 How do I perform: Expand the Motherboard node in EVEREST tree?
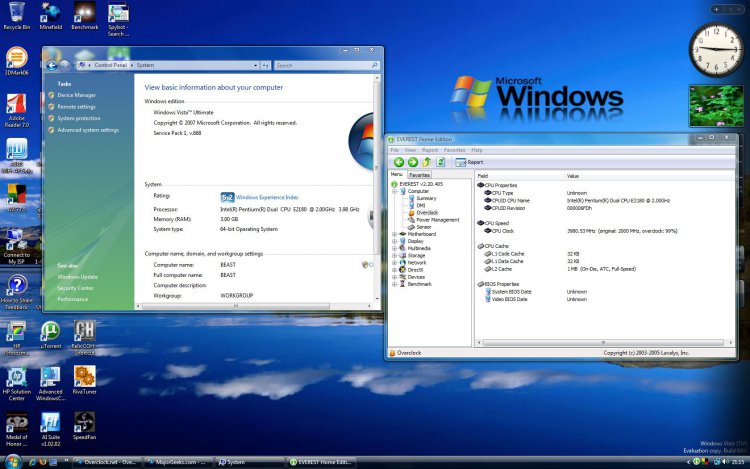pos(395,234)
